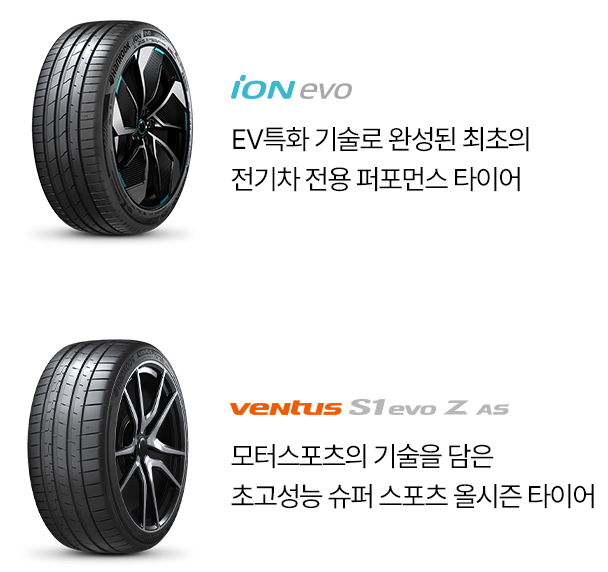Click the gray 'evo' logo text beside iON

click(326, 91)
